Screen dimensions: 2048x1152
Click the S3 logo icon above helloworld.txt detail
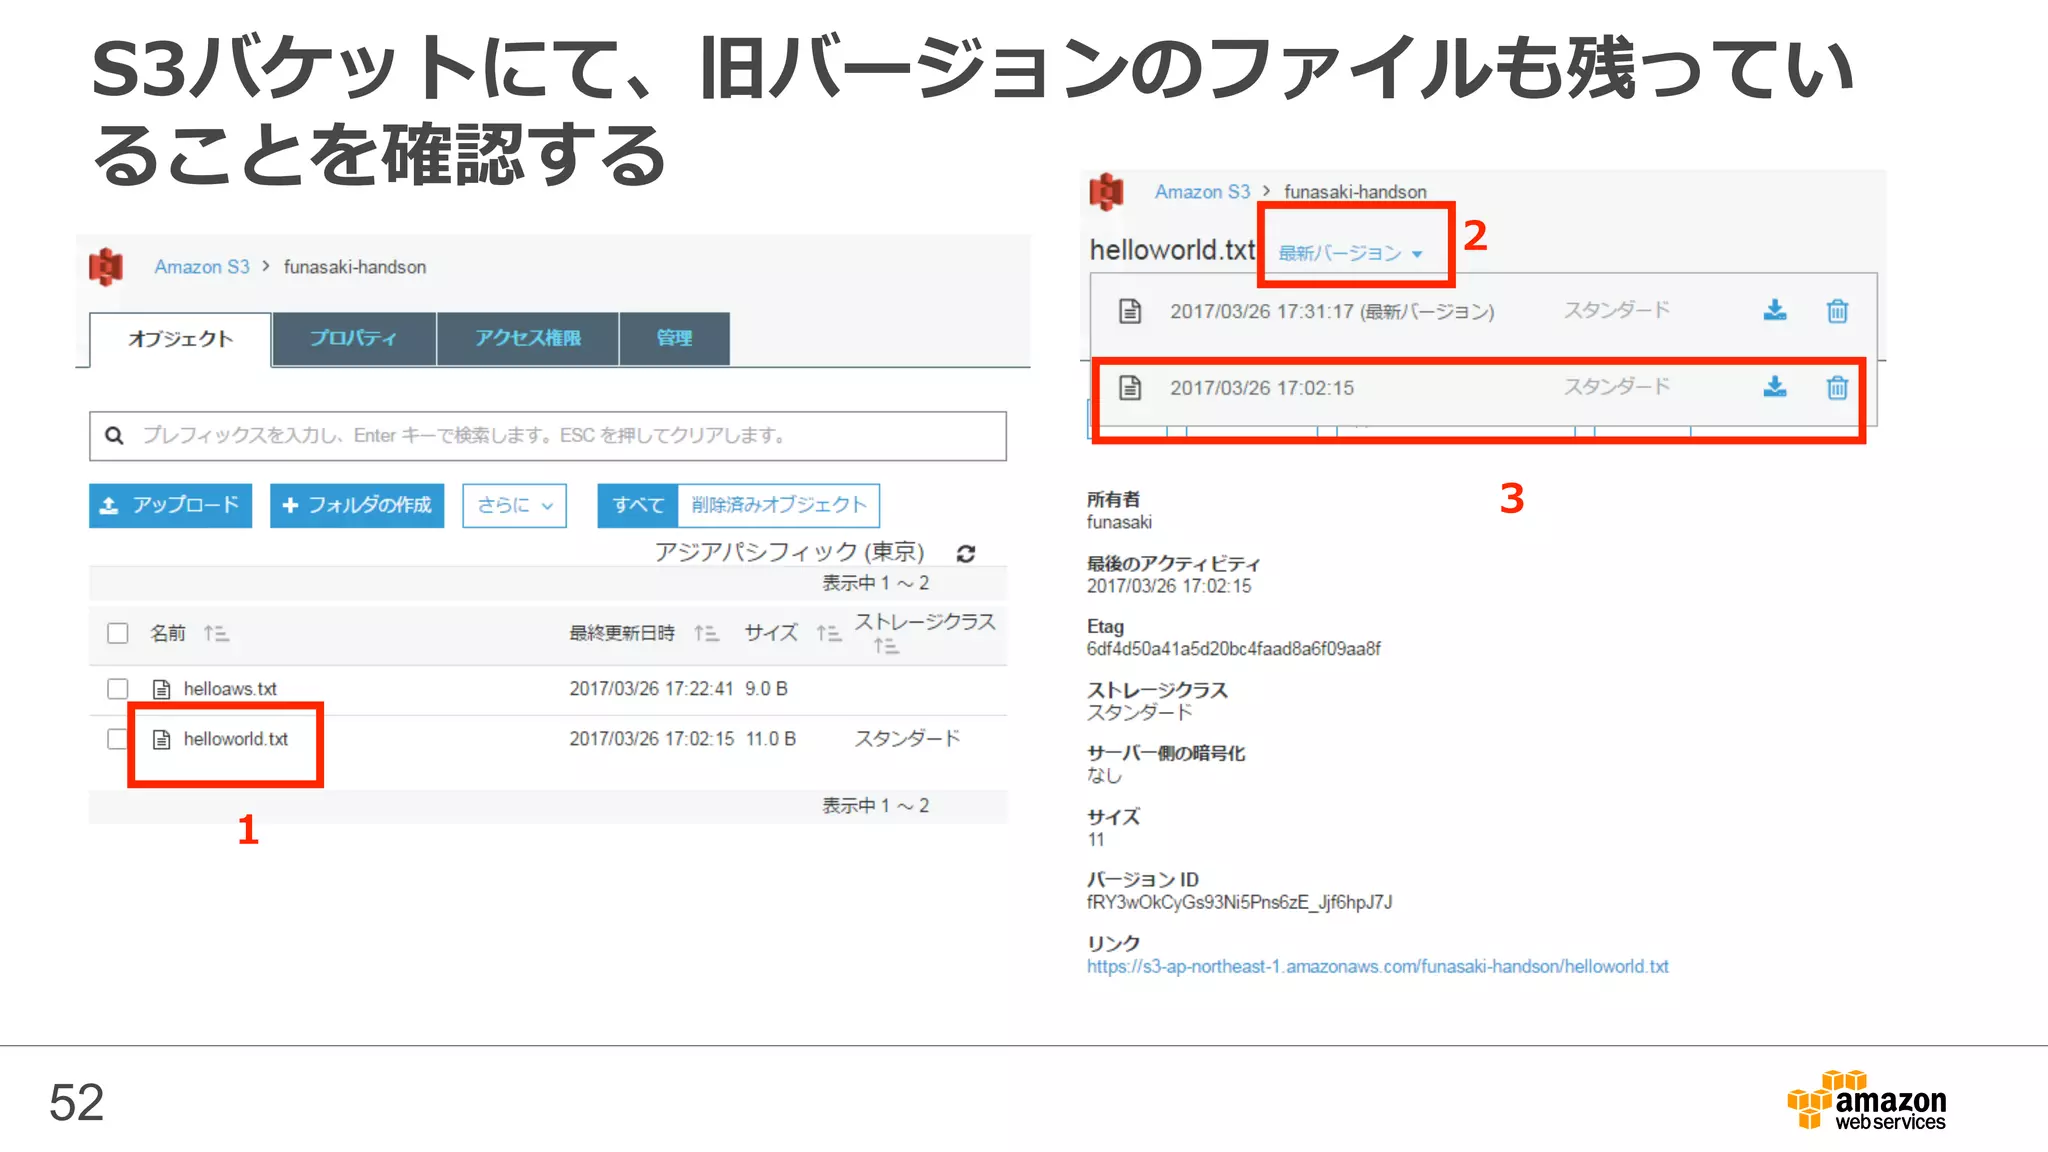(x=1106, y=191)
